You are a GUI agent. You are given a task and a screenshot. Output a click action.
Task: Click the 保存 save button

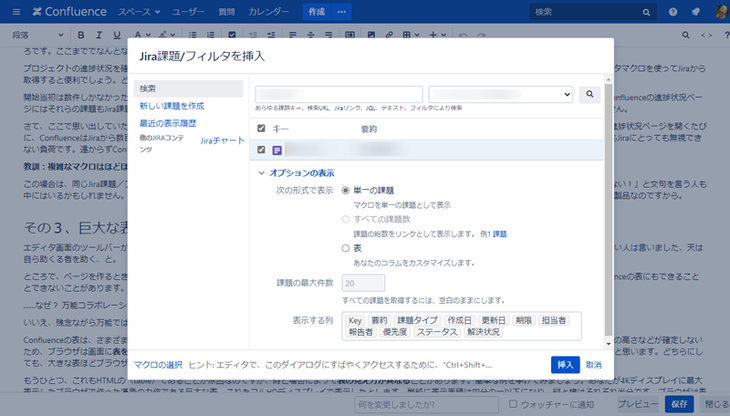pyautogui.click(x=679, y=404)
